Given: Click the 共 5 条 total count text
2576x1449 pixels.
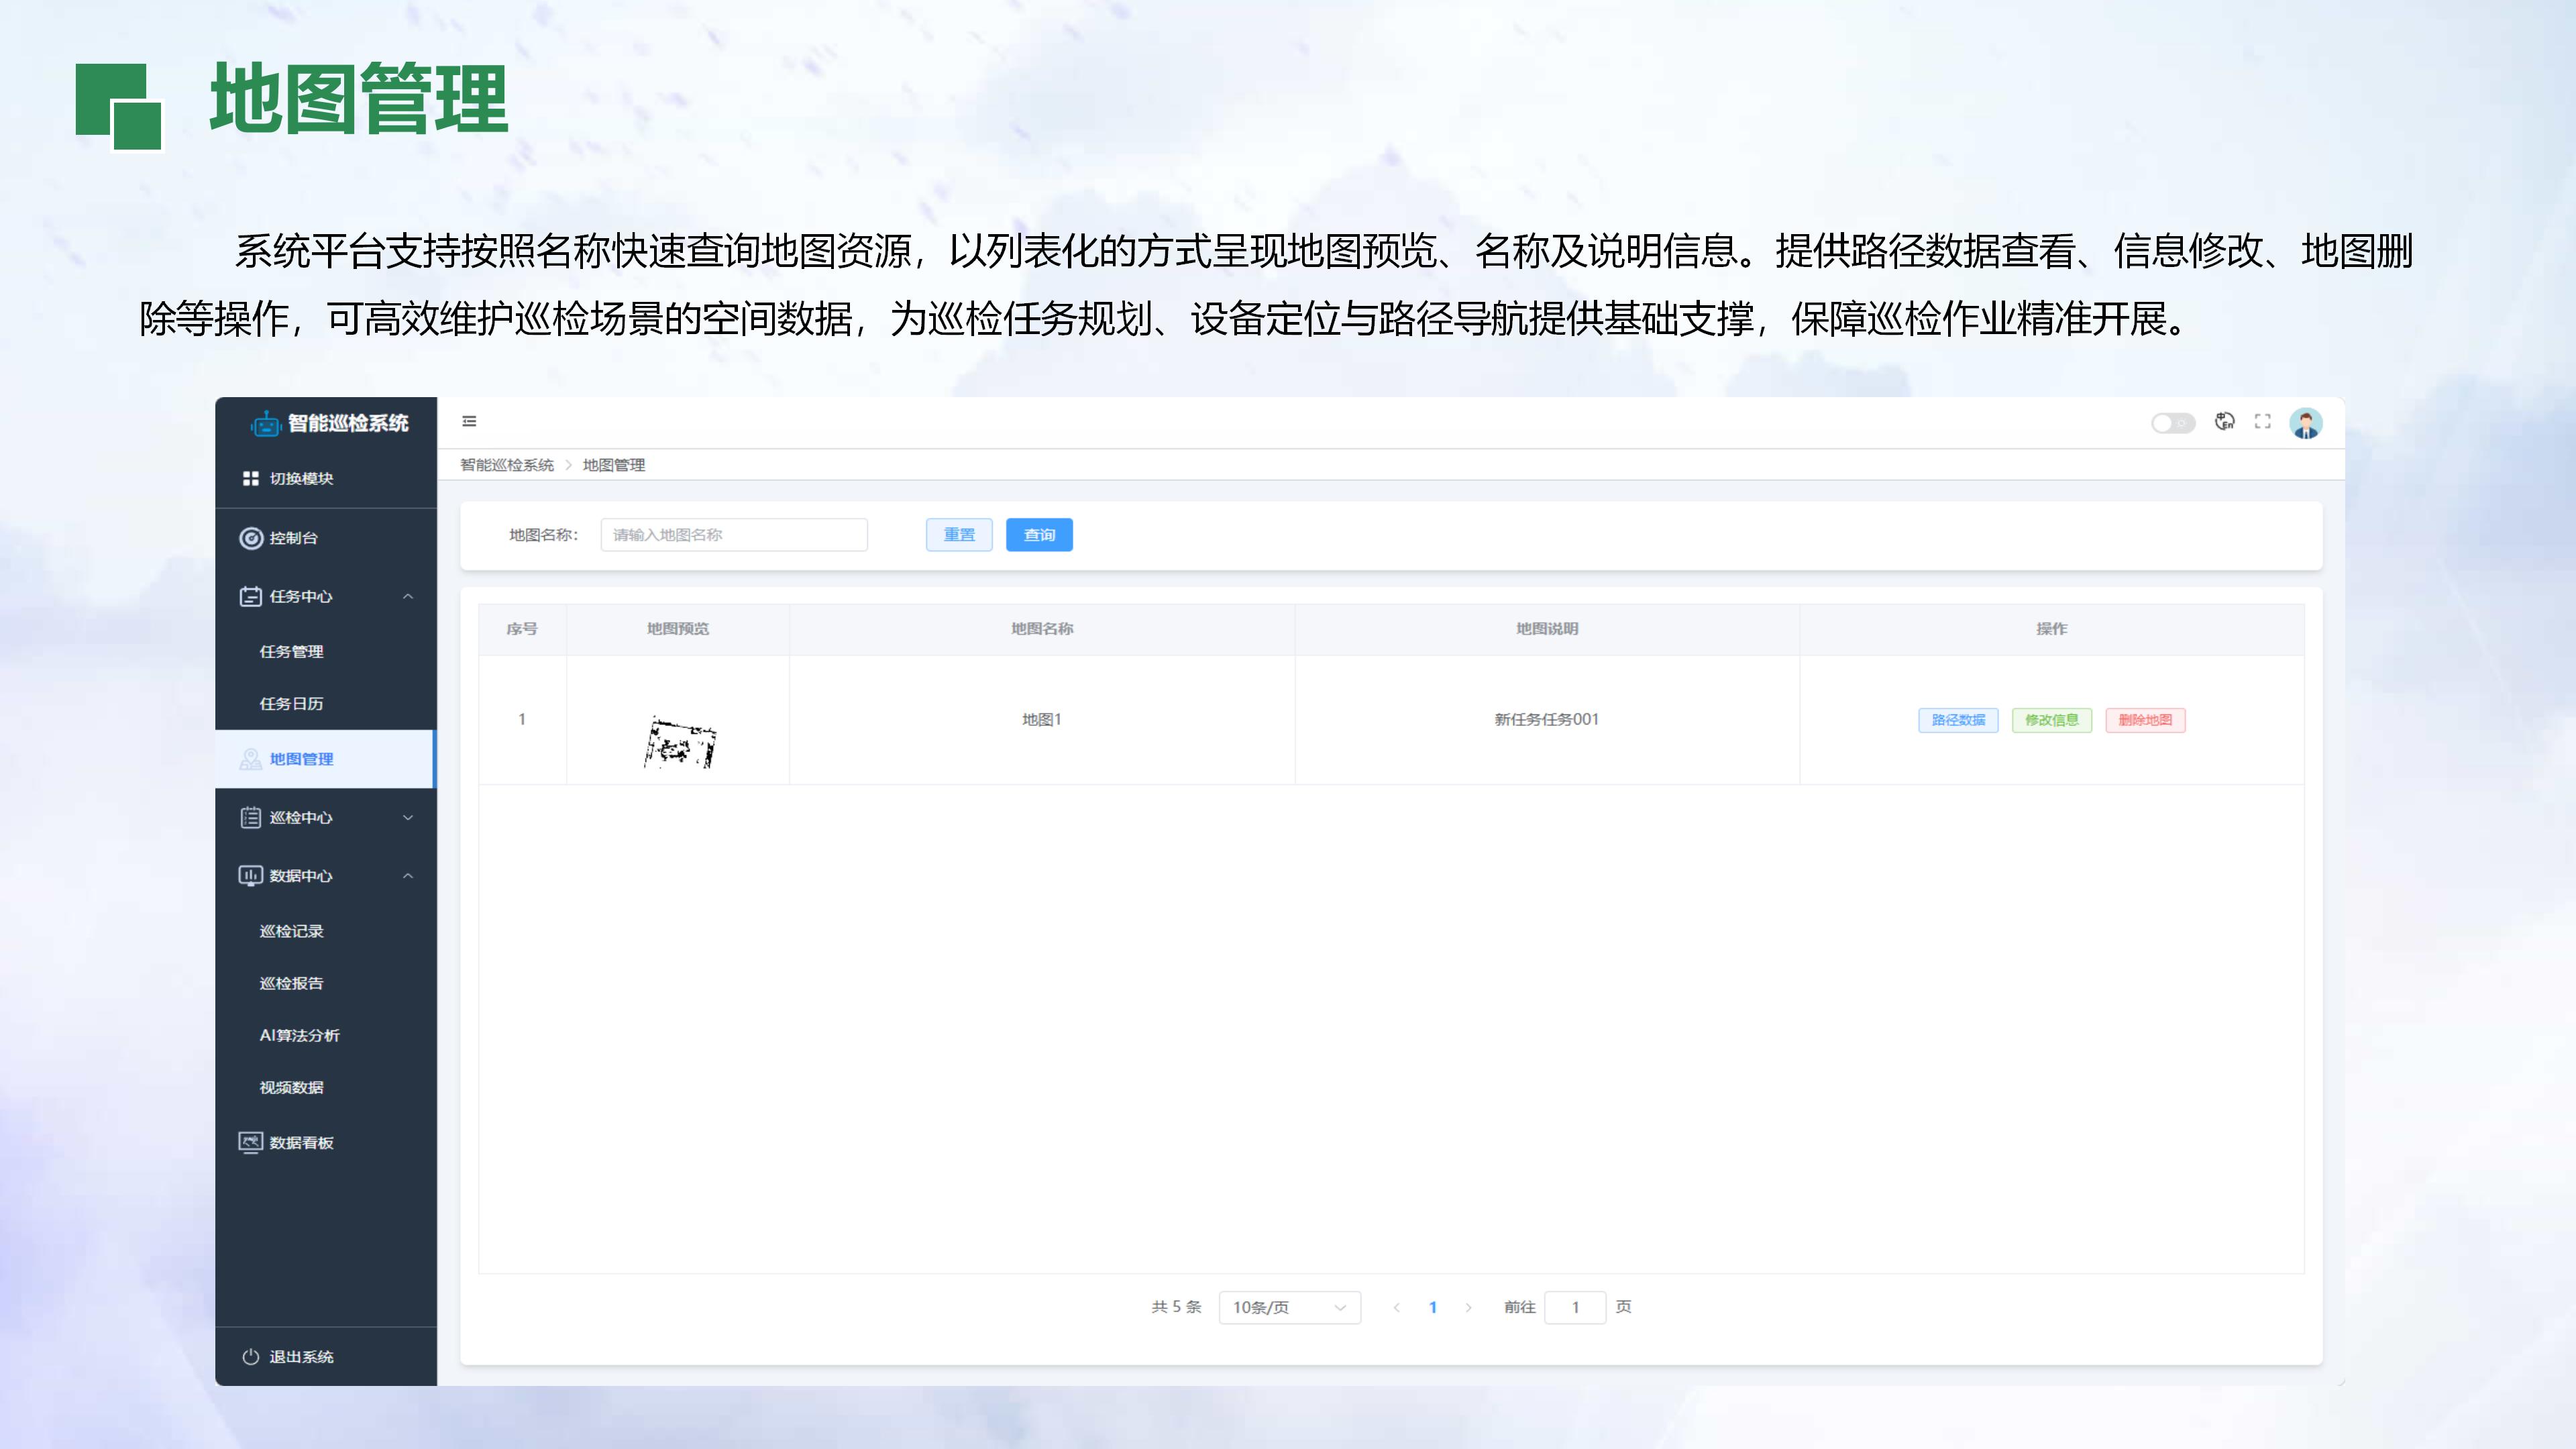Looking at the screenshot, I should (1176, 1308).
